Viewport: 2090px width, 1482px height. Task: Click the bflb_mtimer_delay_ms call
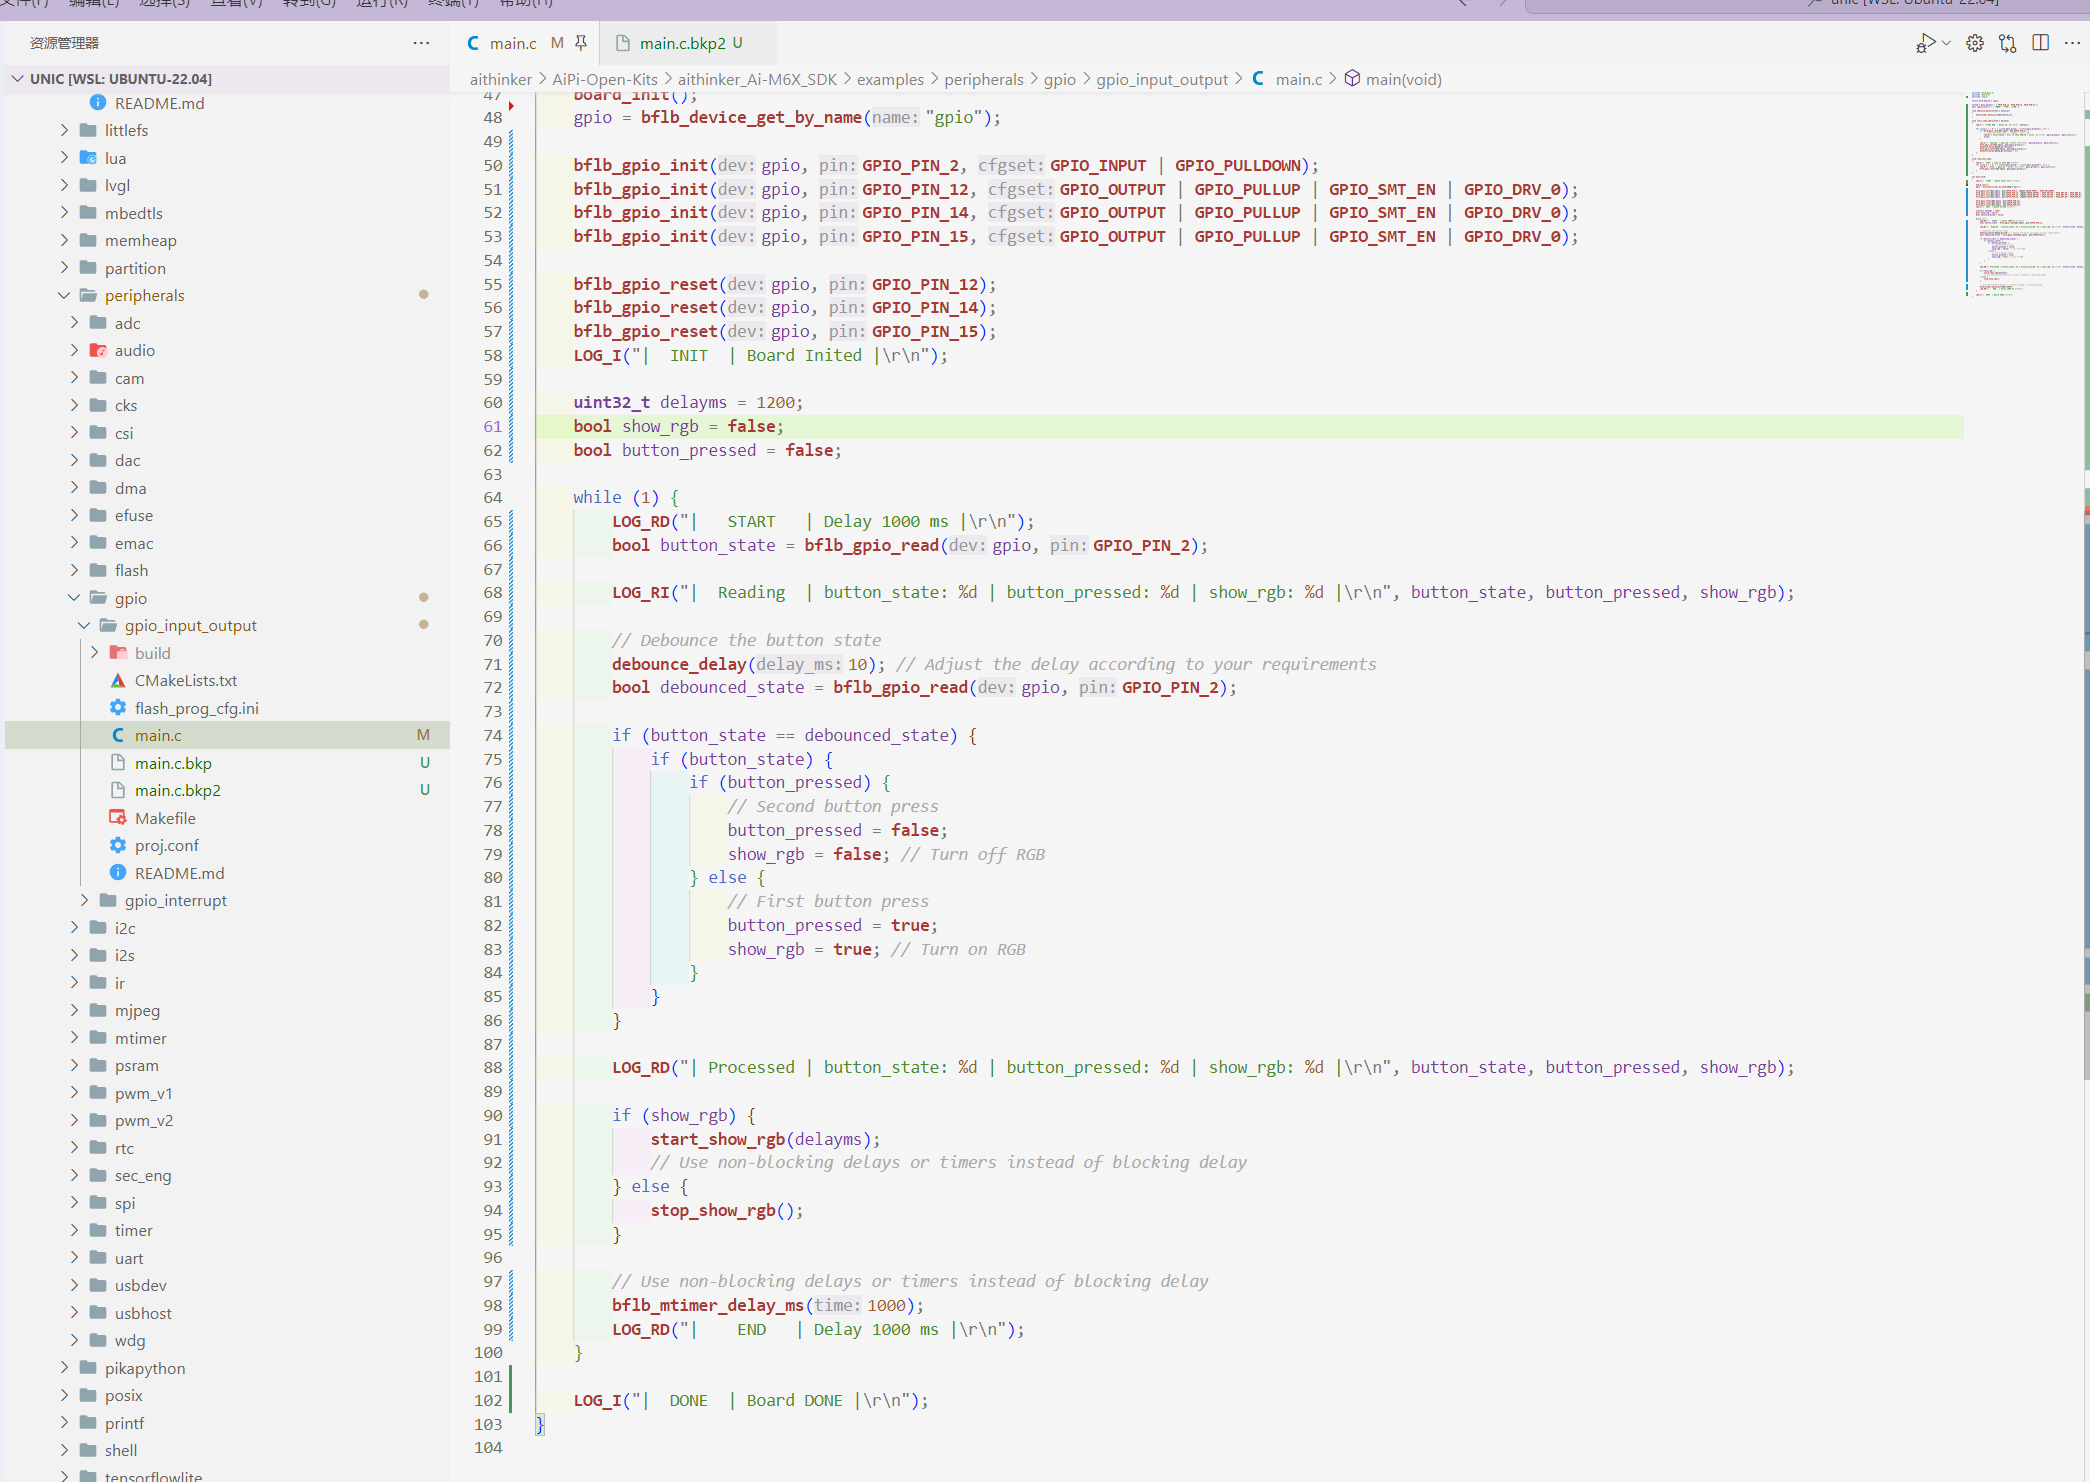coord(767,1305)
